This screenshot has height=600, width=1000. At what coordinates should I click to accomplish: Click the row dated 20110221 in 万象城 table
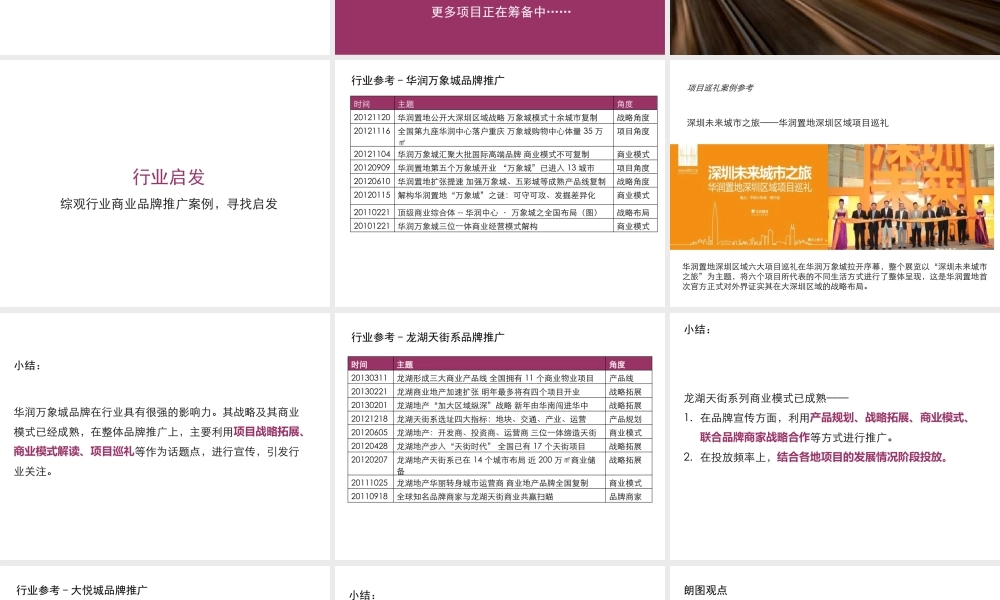point(504,212)
